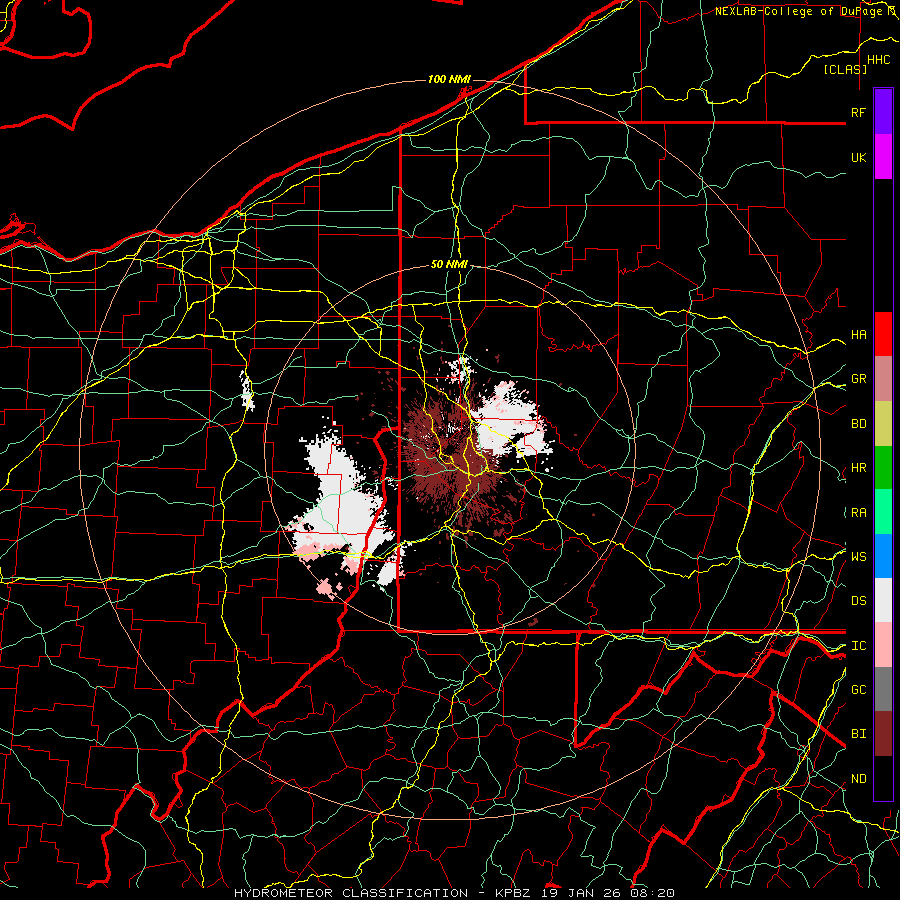This screenshot has width=900, height=900.
Task: Click the RA legend label
Action: pyautogui.click(x=858, y=513)
